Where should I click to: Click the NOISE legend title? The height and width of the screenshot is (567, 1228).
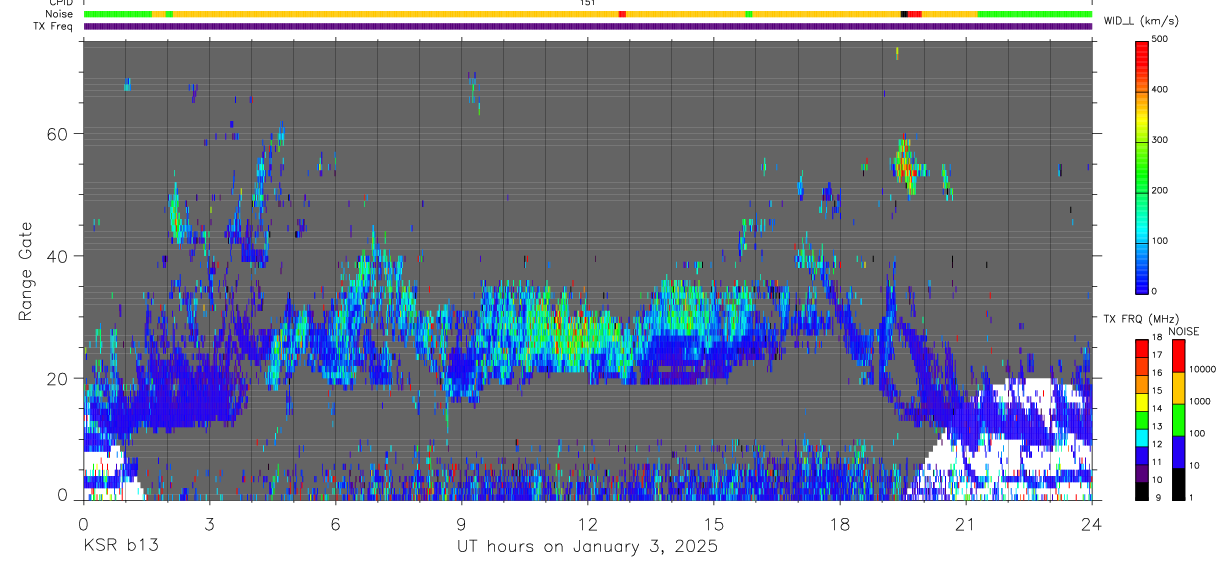[x=1183, y=331]
